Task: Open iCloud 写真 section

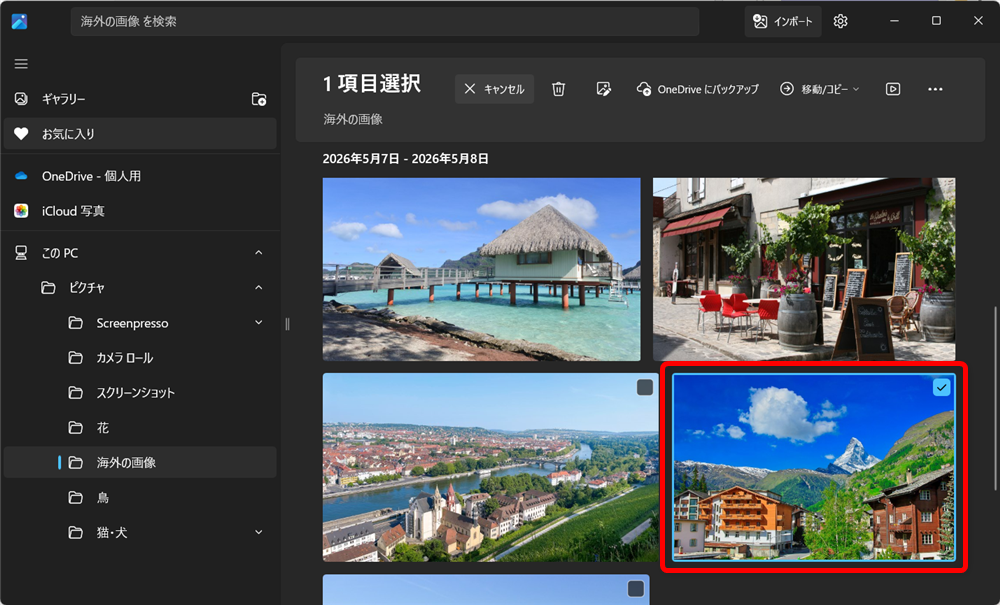Action: 140,211
